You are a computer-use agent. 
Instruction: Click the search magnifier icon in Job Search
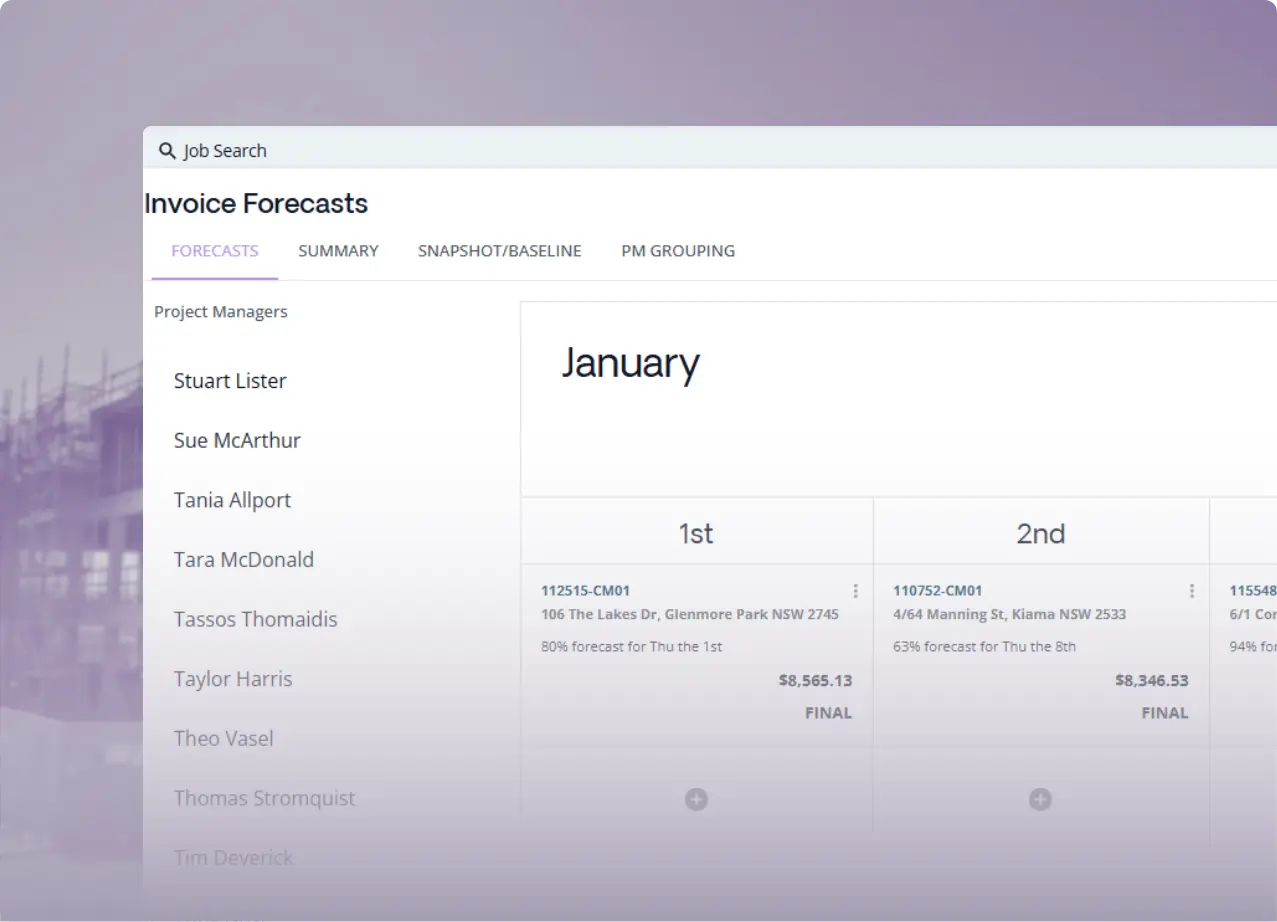pyautogui.click(x=167, y=149)
